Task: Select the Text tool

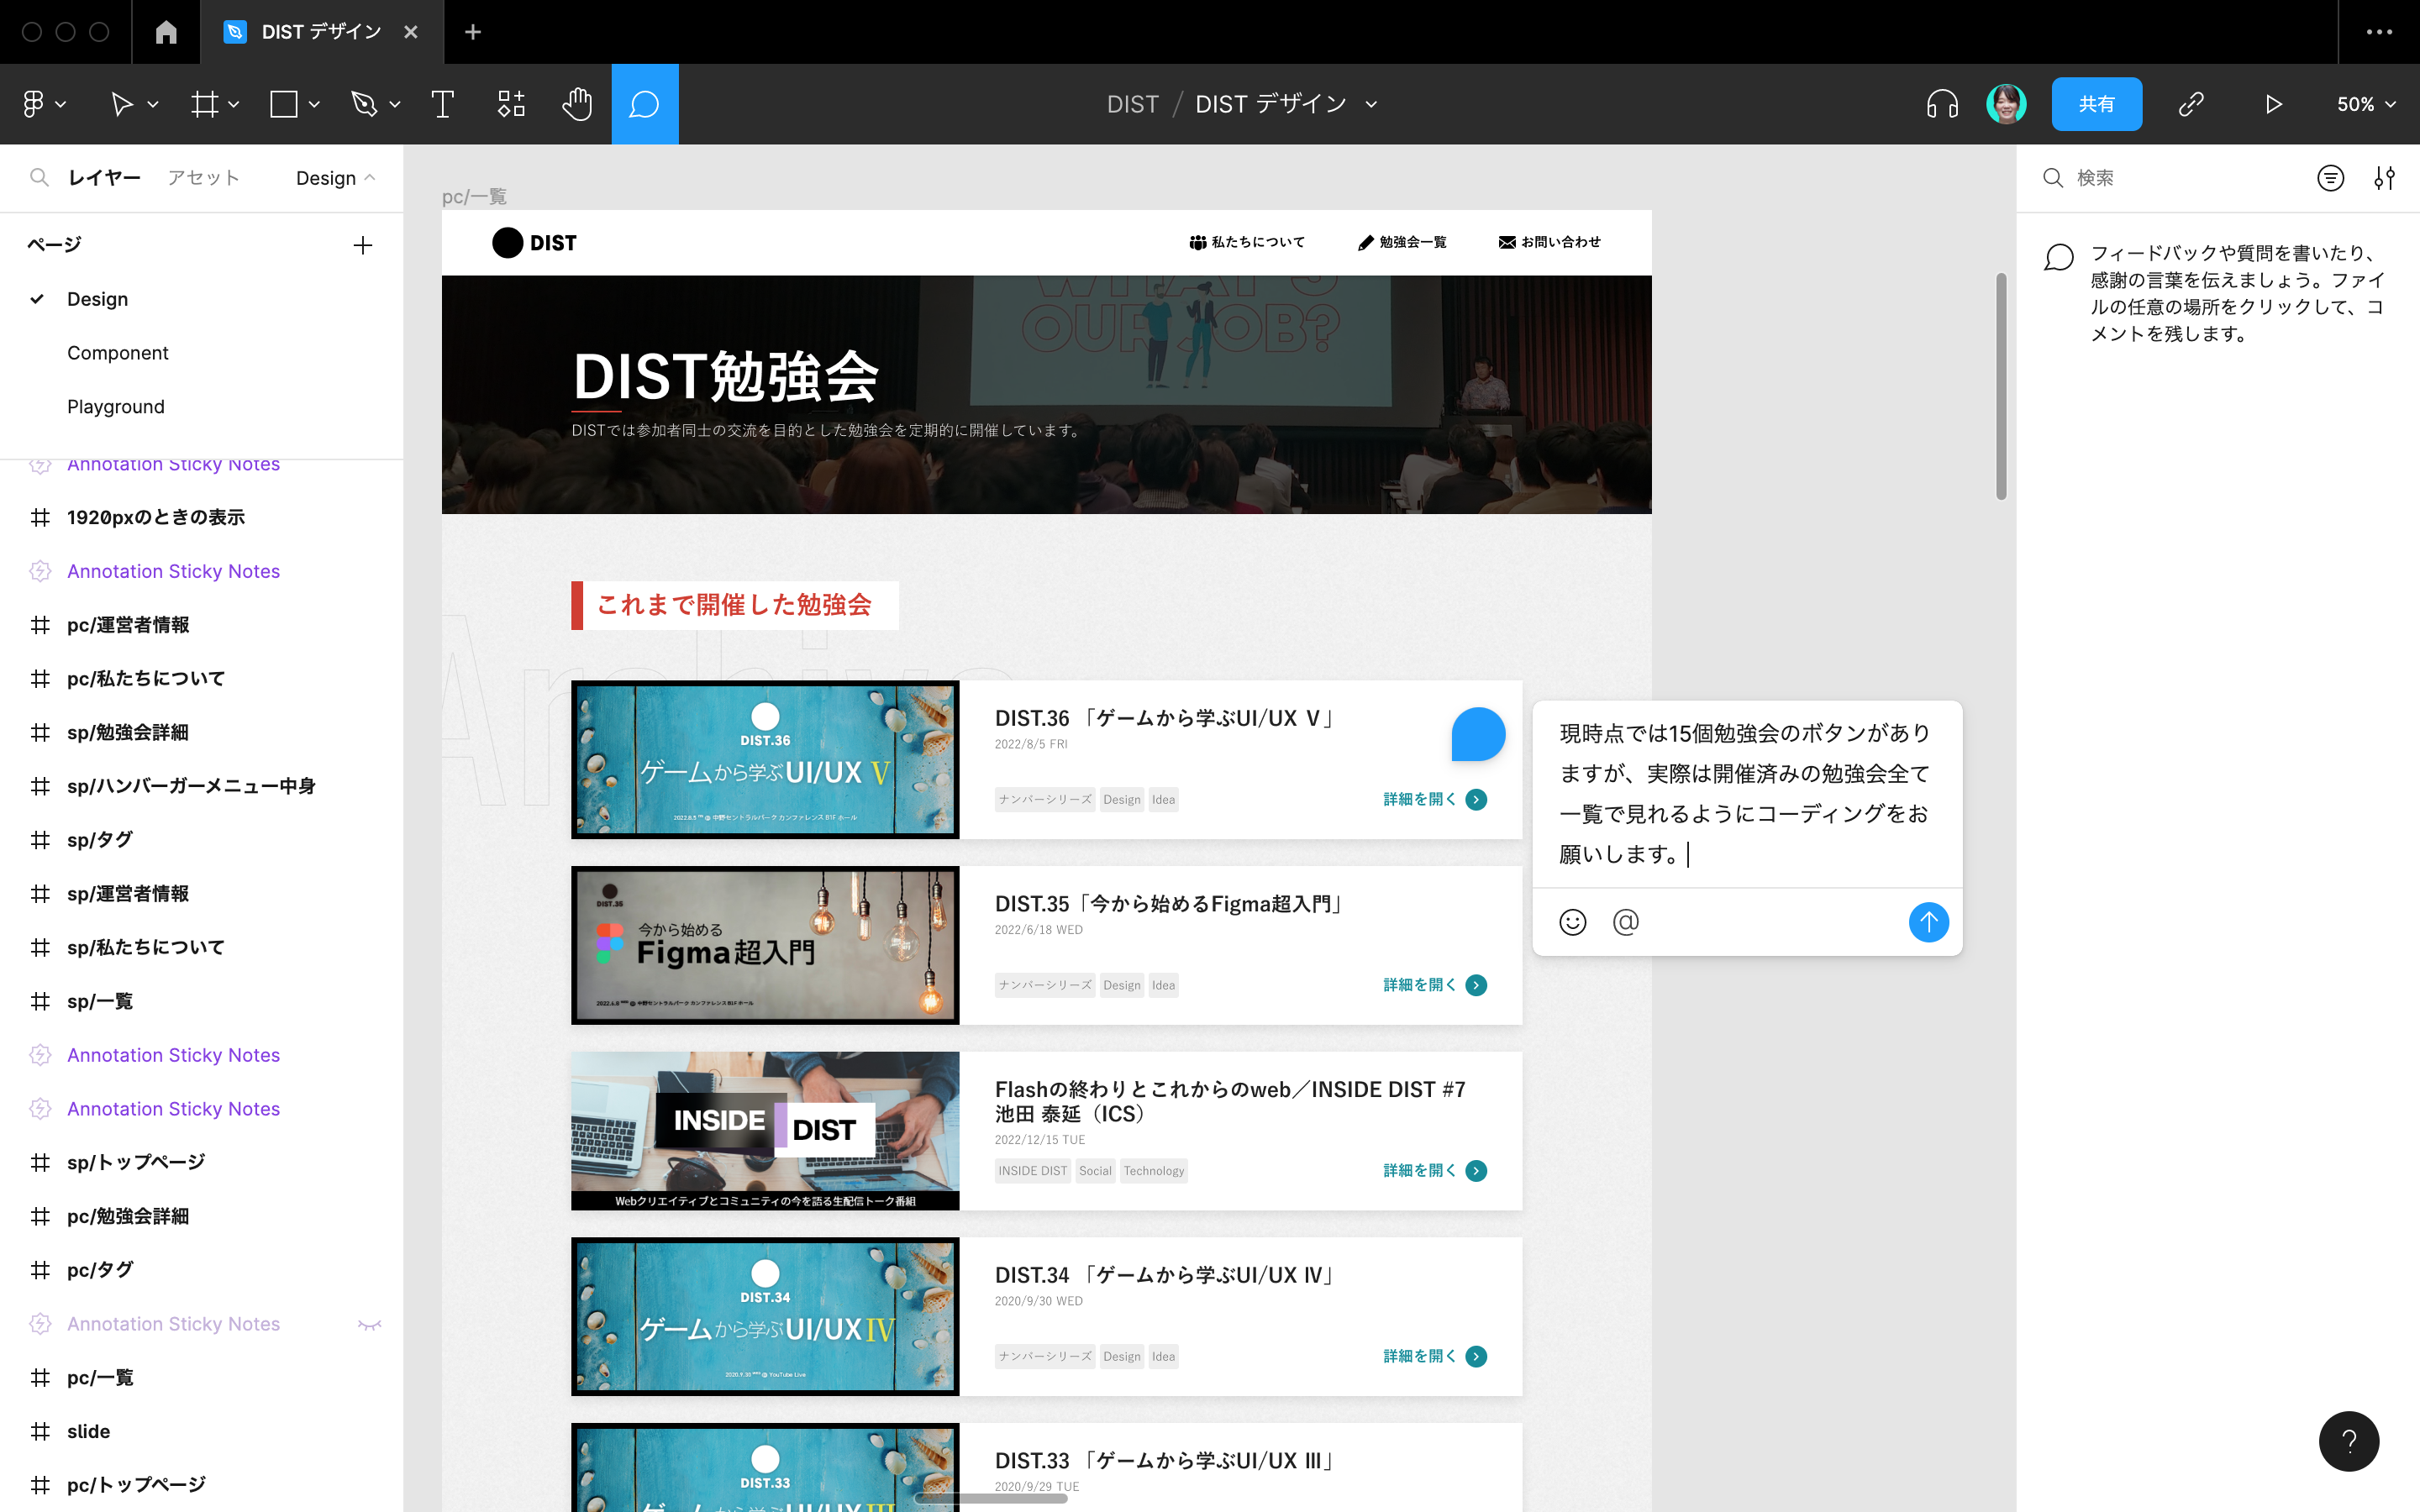Action: [442, 103]
